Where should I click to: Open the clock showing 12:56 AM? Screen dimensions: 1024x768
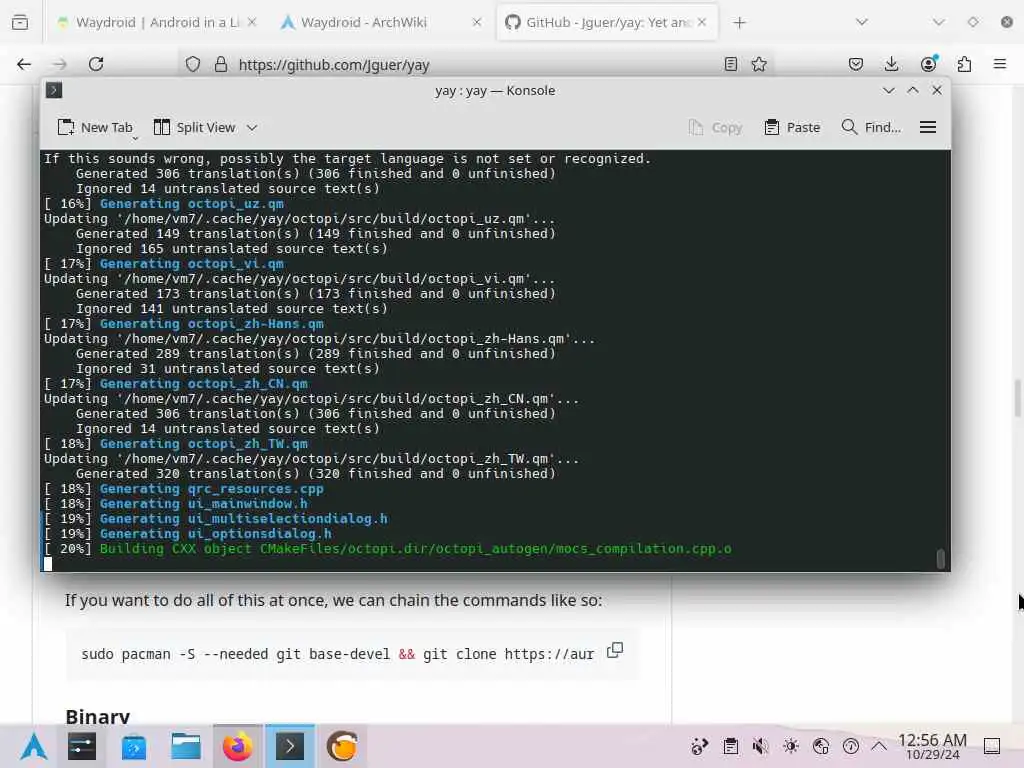tap(932, 746)
